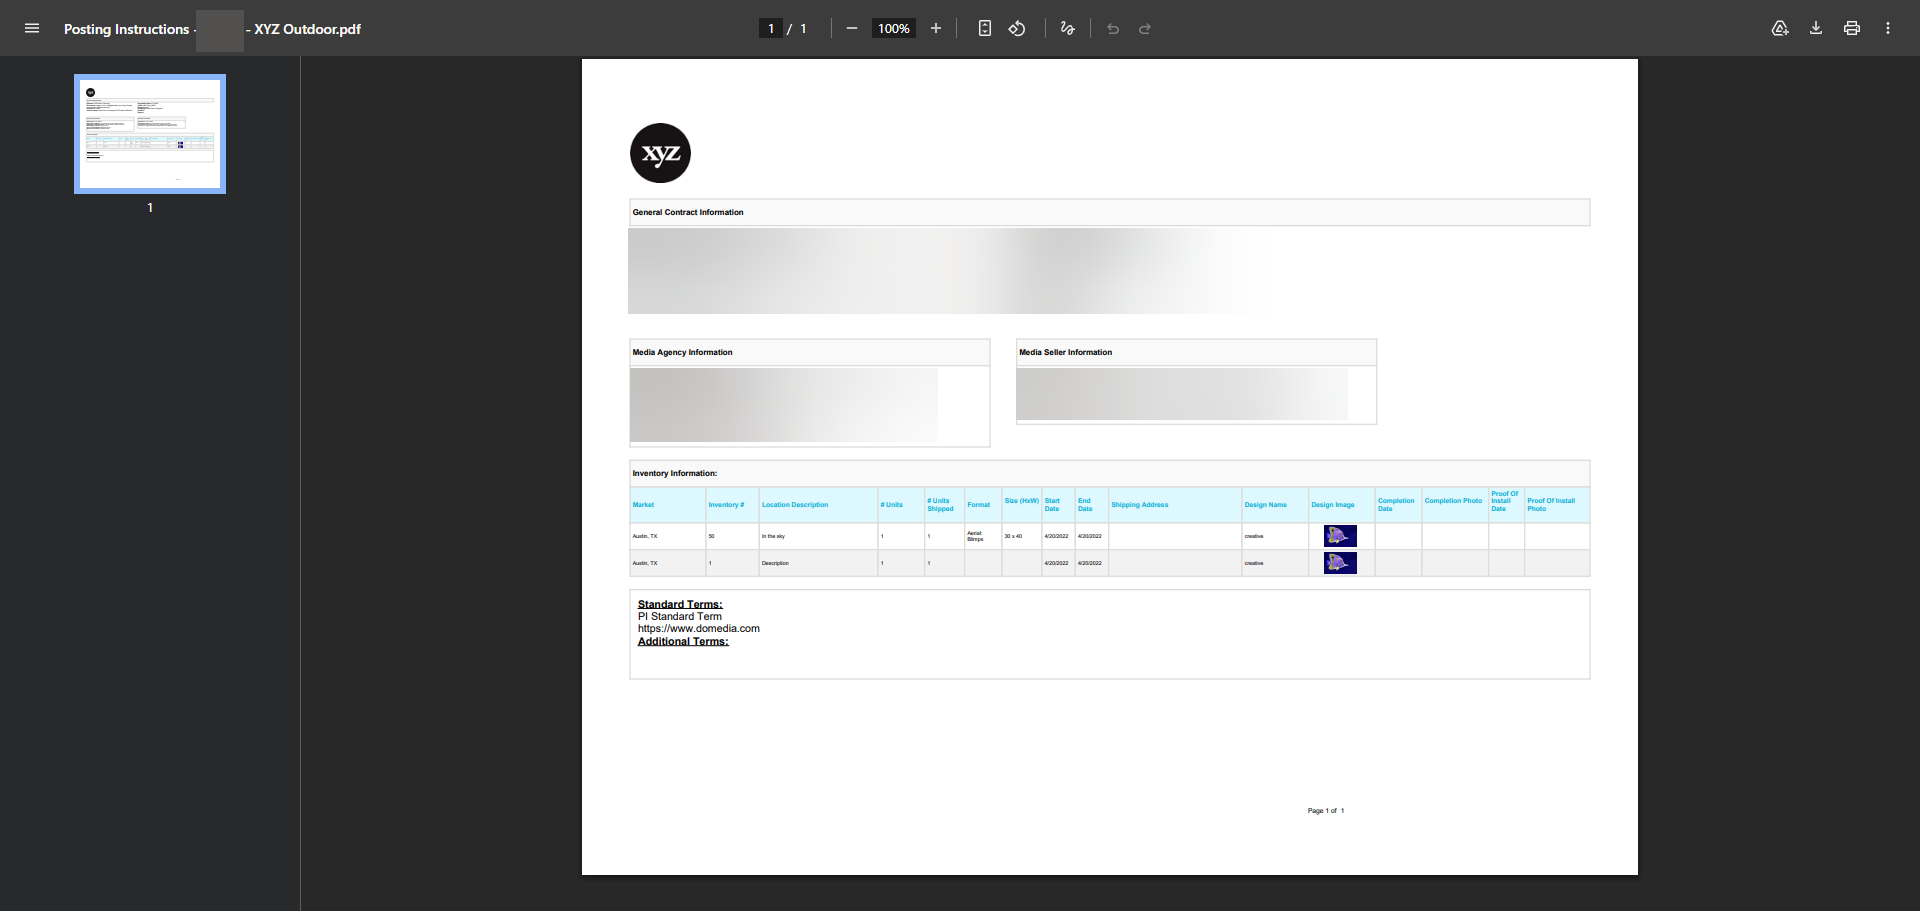The width and height of the screenshot is (1920, 911).
Task: Click the second row design image
Action: pyautogui.click(x=1340, y=563)
